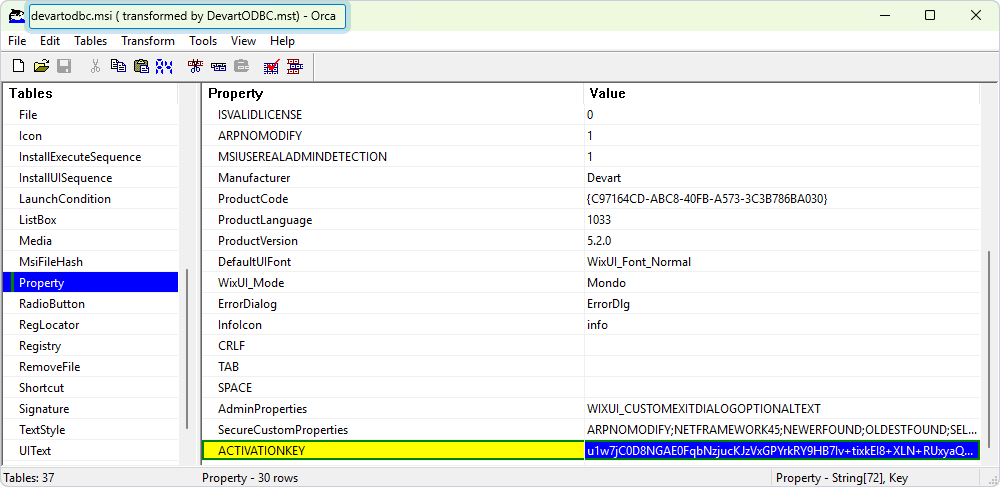Image resolution: width=1000 pixels, height=487 pixels.
Task: Select the Shortcut table
Action: pyautogui.click(x=91, y=388)
